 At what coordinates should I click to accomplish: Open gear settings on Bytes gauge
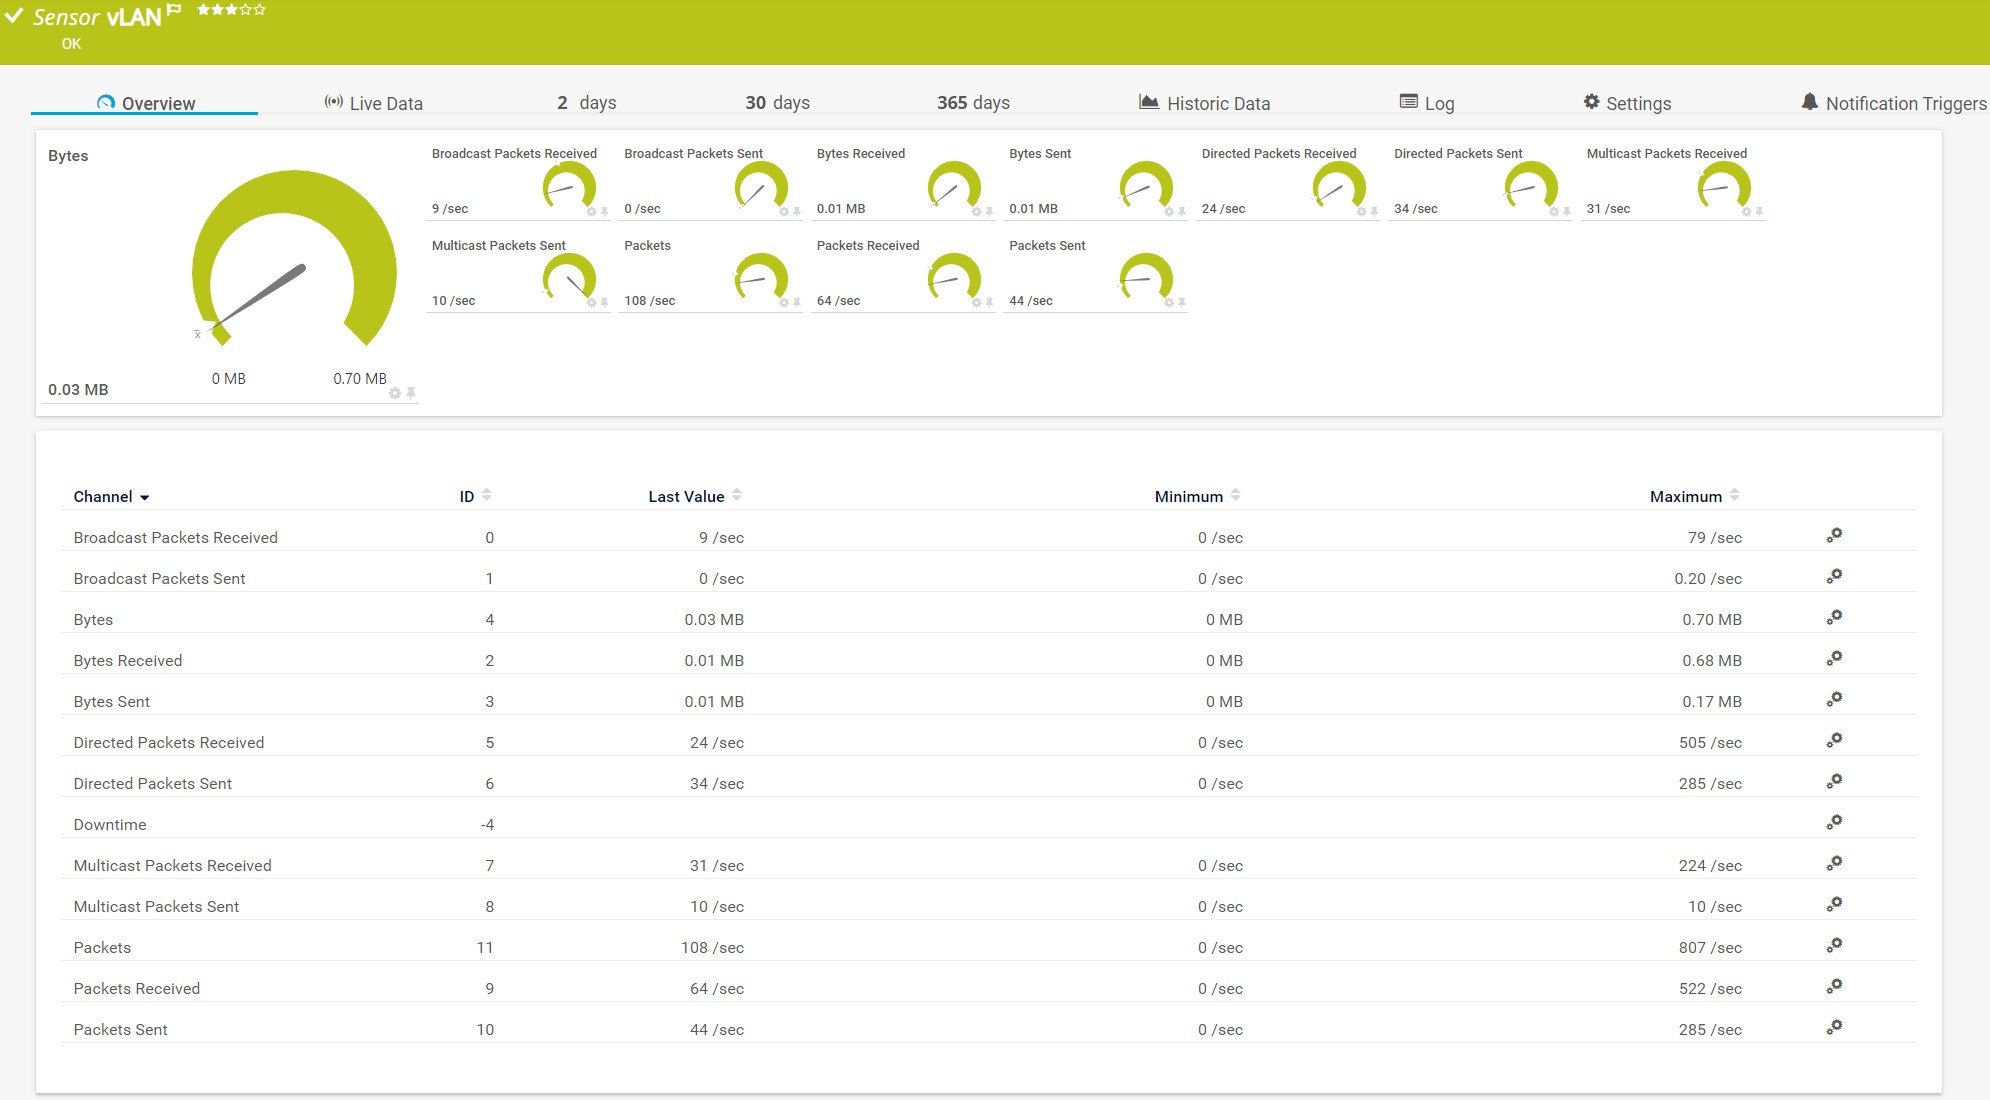click(395, 393)
